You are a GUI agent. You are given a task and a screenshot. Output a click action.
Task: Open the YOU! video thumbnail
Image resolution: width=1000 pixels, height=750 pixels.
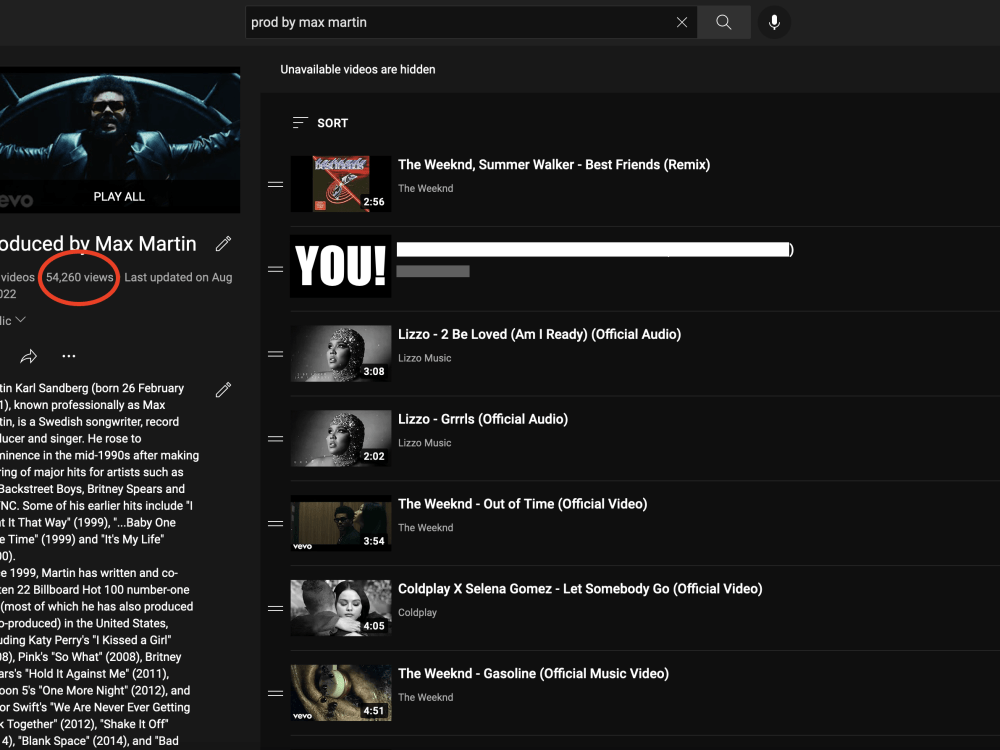[x=341, y=266]
